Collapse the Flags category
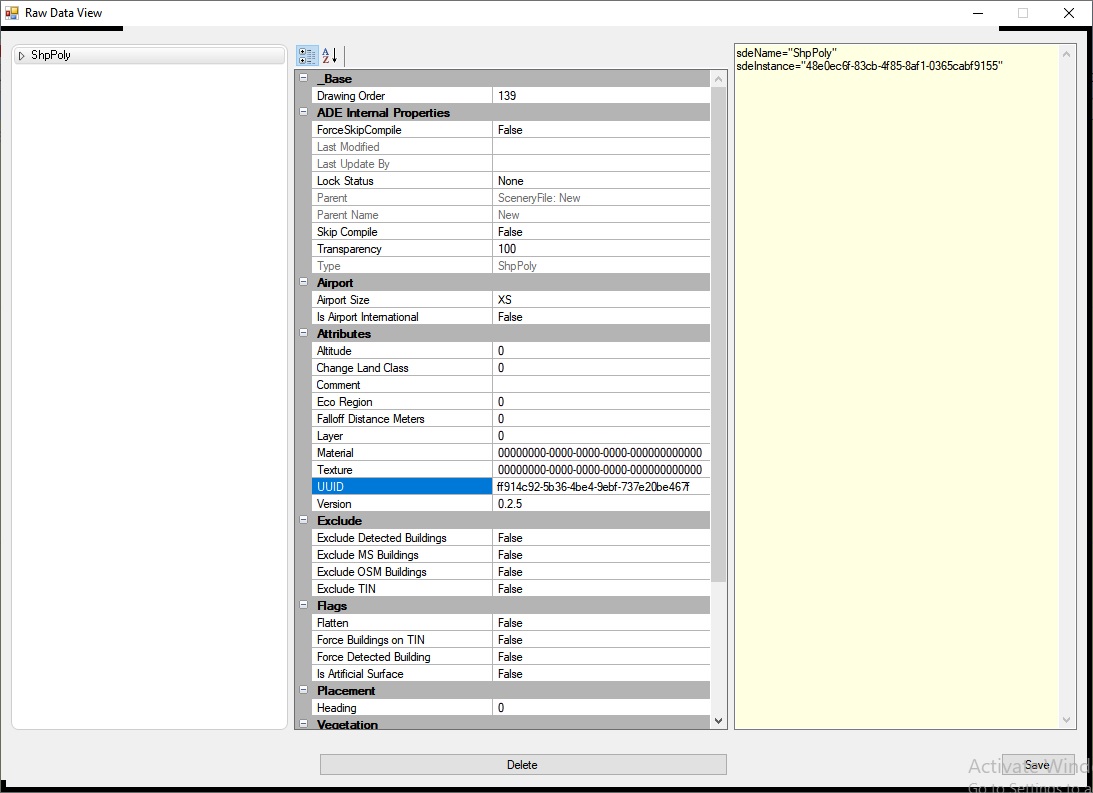Image resolution: width=1093 pixels, height=793 pixels. pos(303,605)
